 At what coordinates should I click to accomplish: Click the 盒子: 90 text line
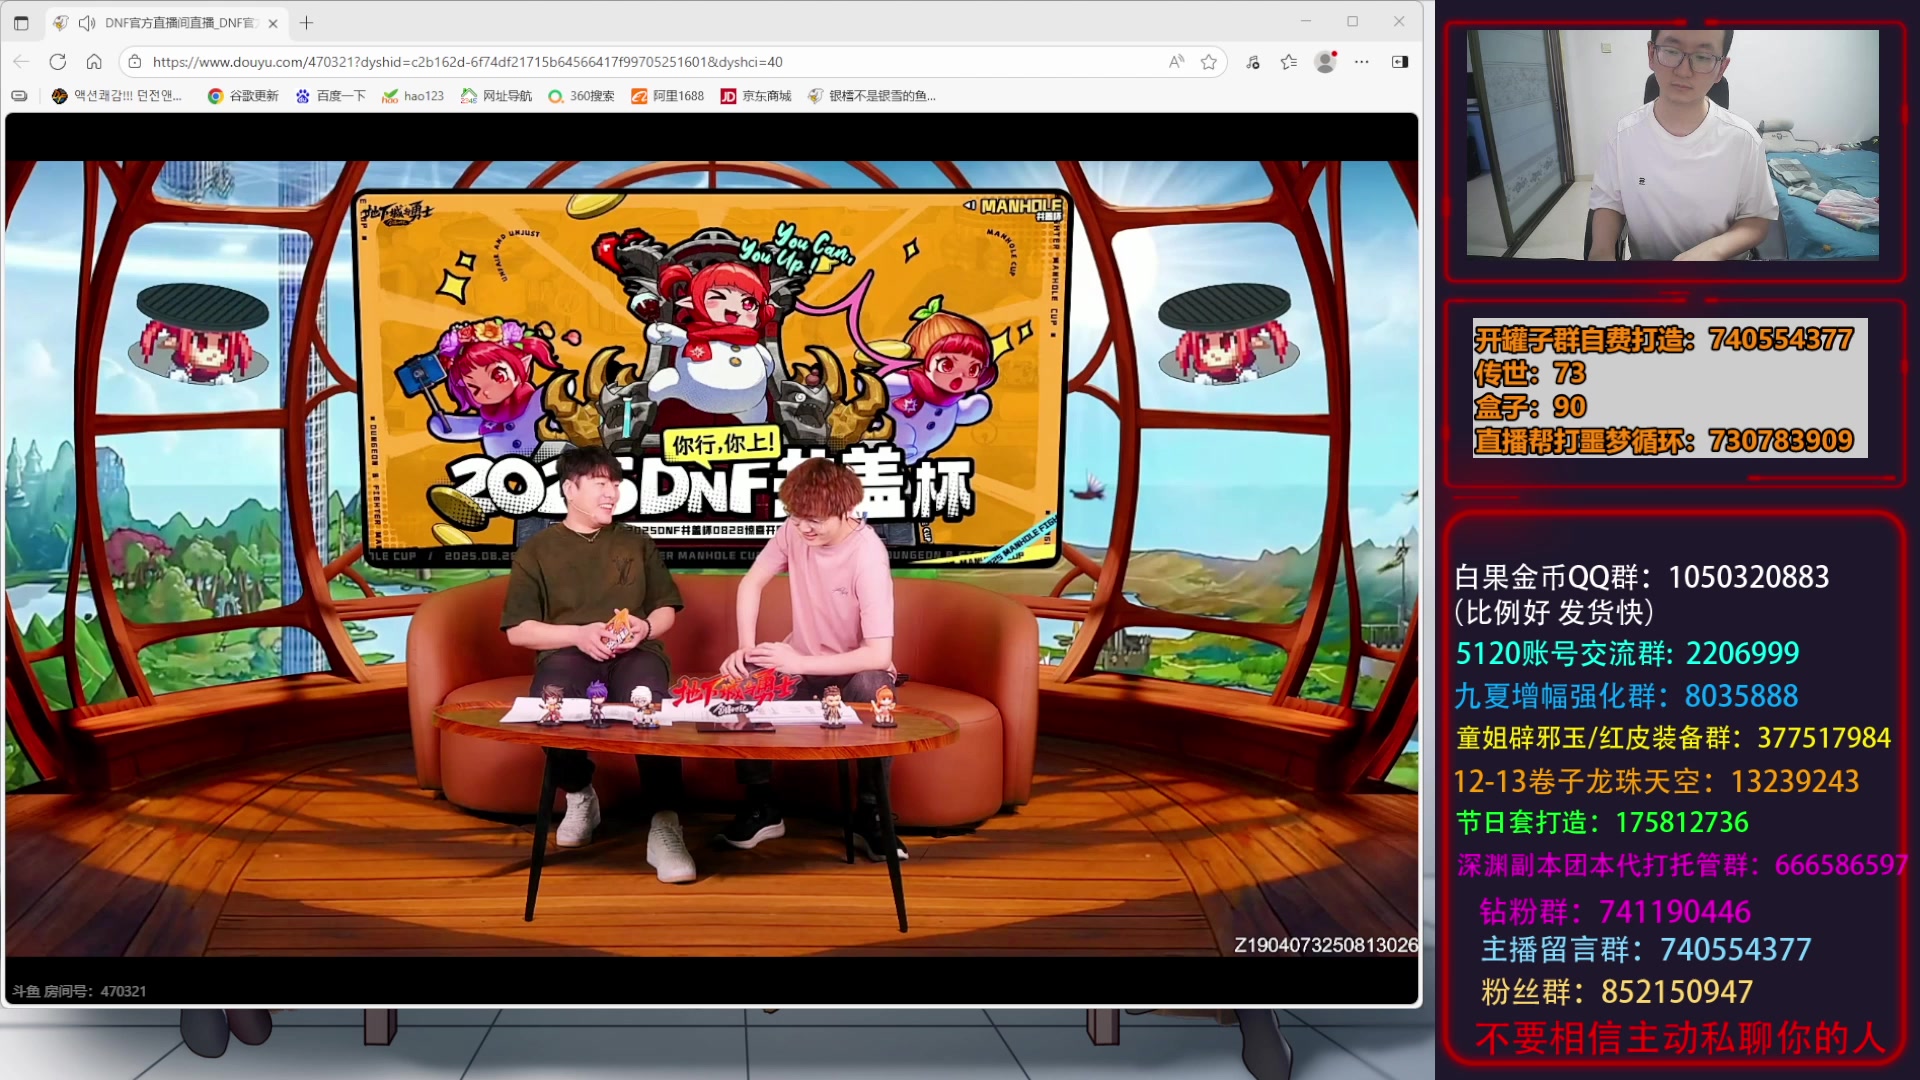tap(1531, 407)
